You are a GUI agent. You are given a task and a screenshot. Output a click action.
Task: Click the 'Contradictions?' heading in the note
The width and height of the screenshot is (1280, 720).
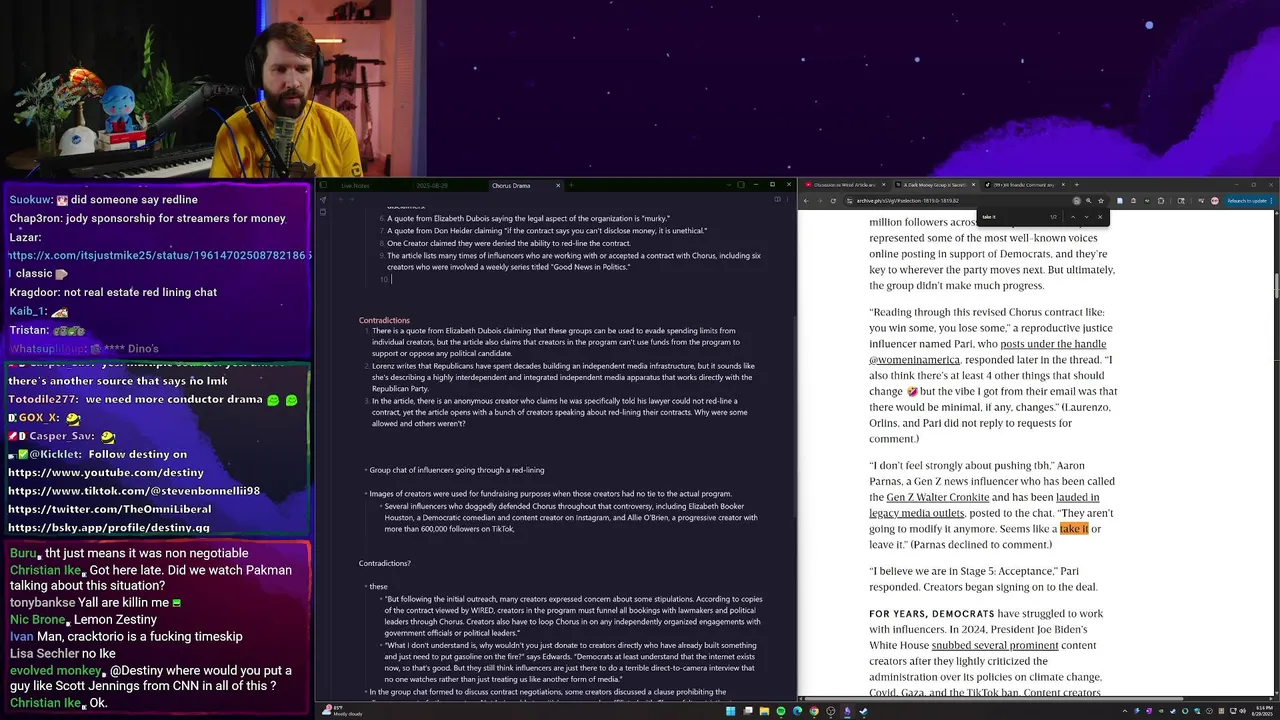(x=385, y=563)
